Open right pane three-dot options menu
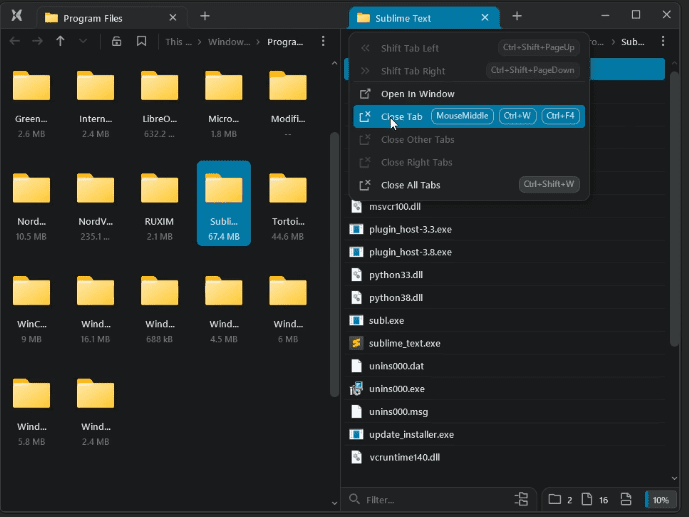Screen dimensions: 689x517 pyautogui.click(x=664, y=41)
